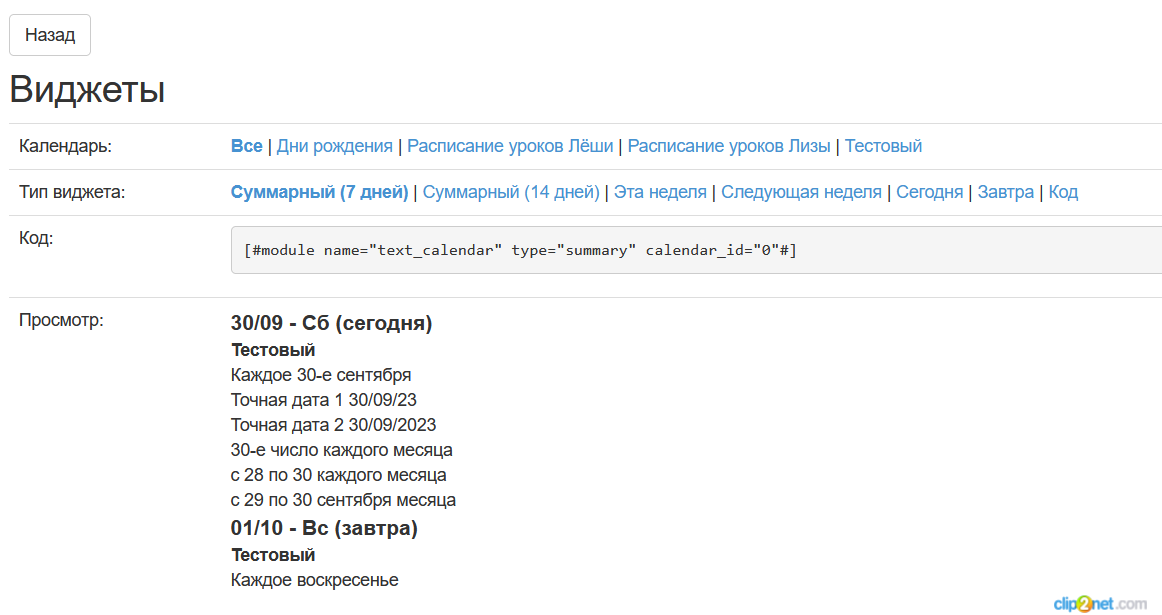
Task: Select Суммарный (7 дней) widget type
Action: 319,192
